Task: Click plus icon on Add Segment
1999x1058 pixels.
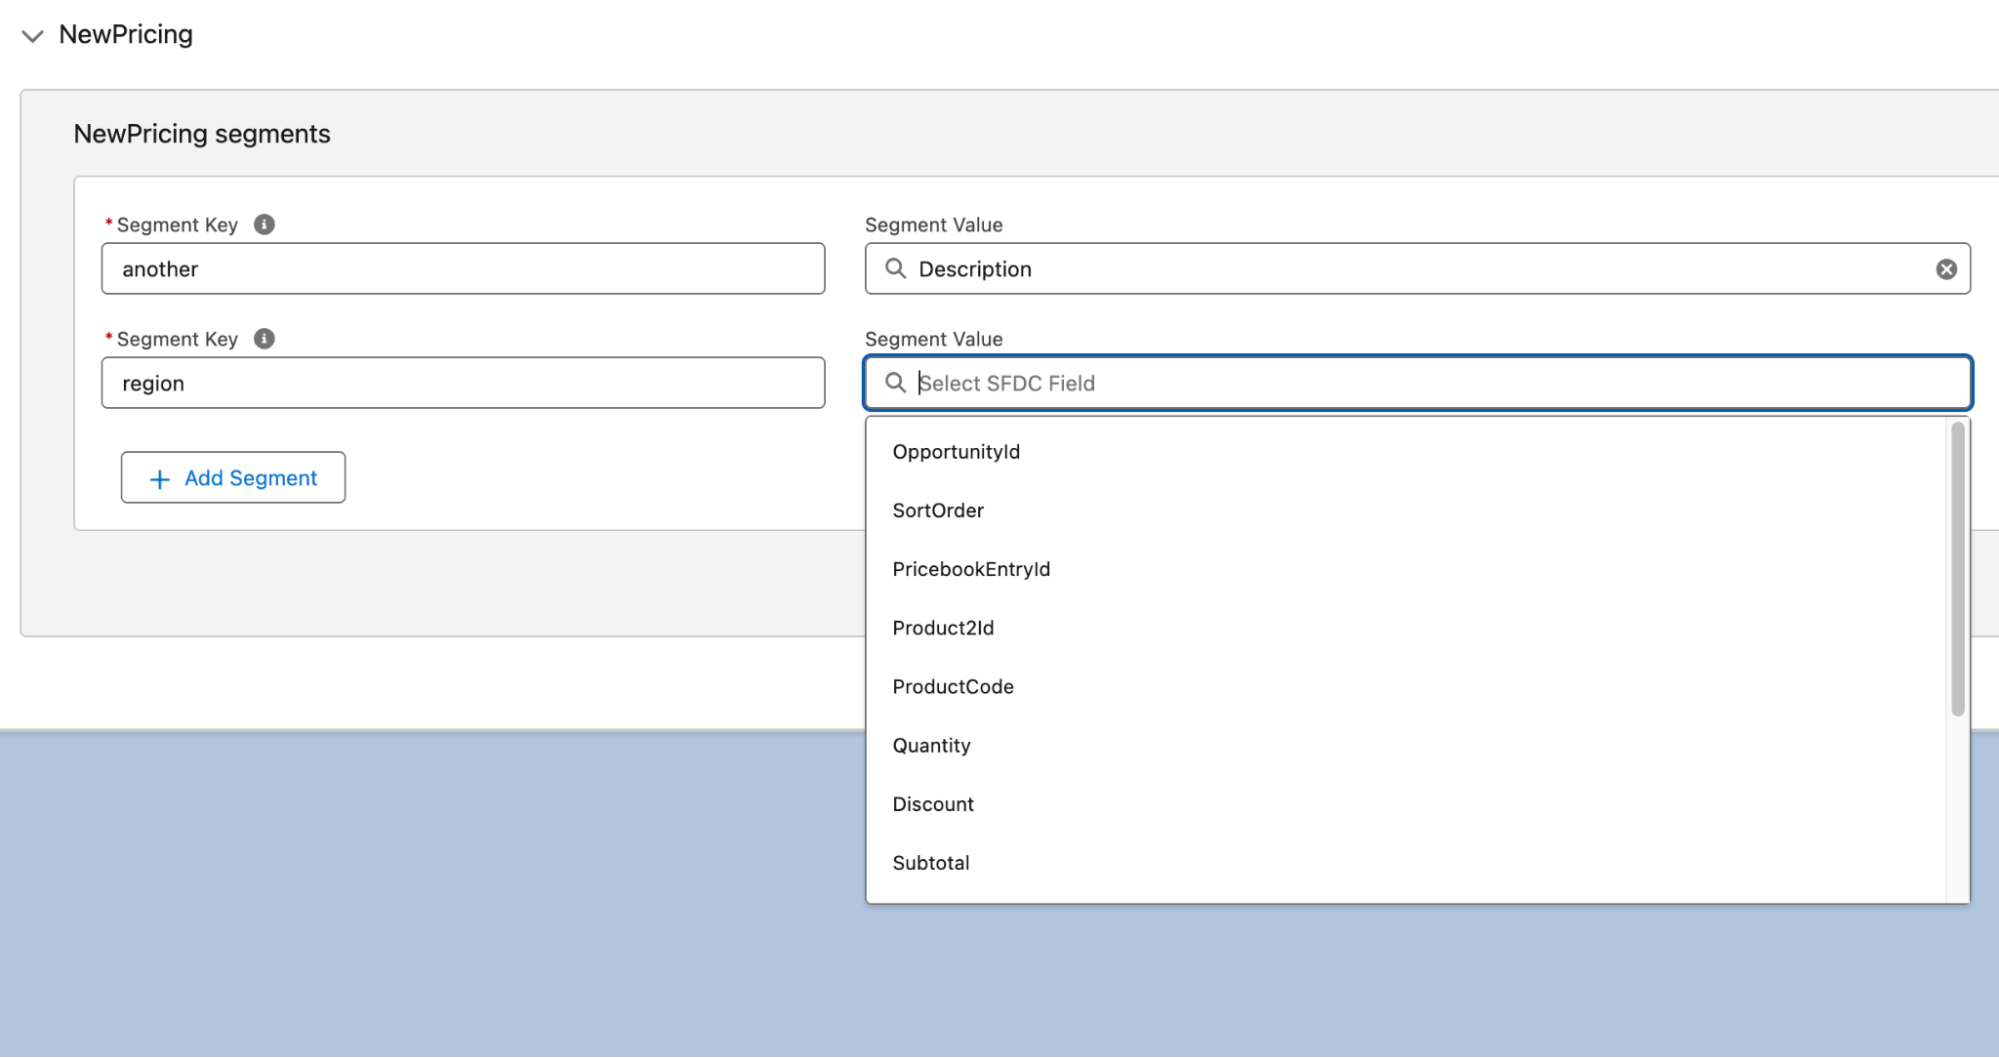Action: tap(159, 479)
